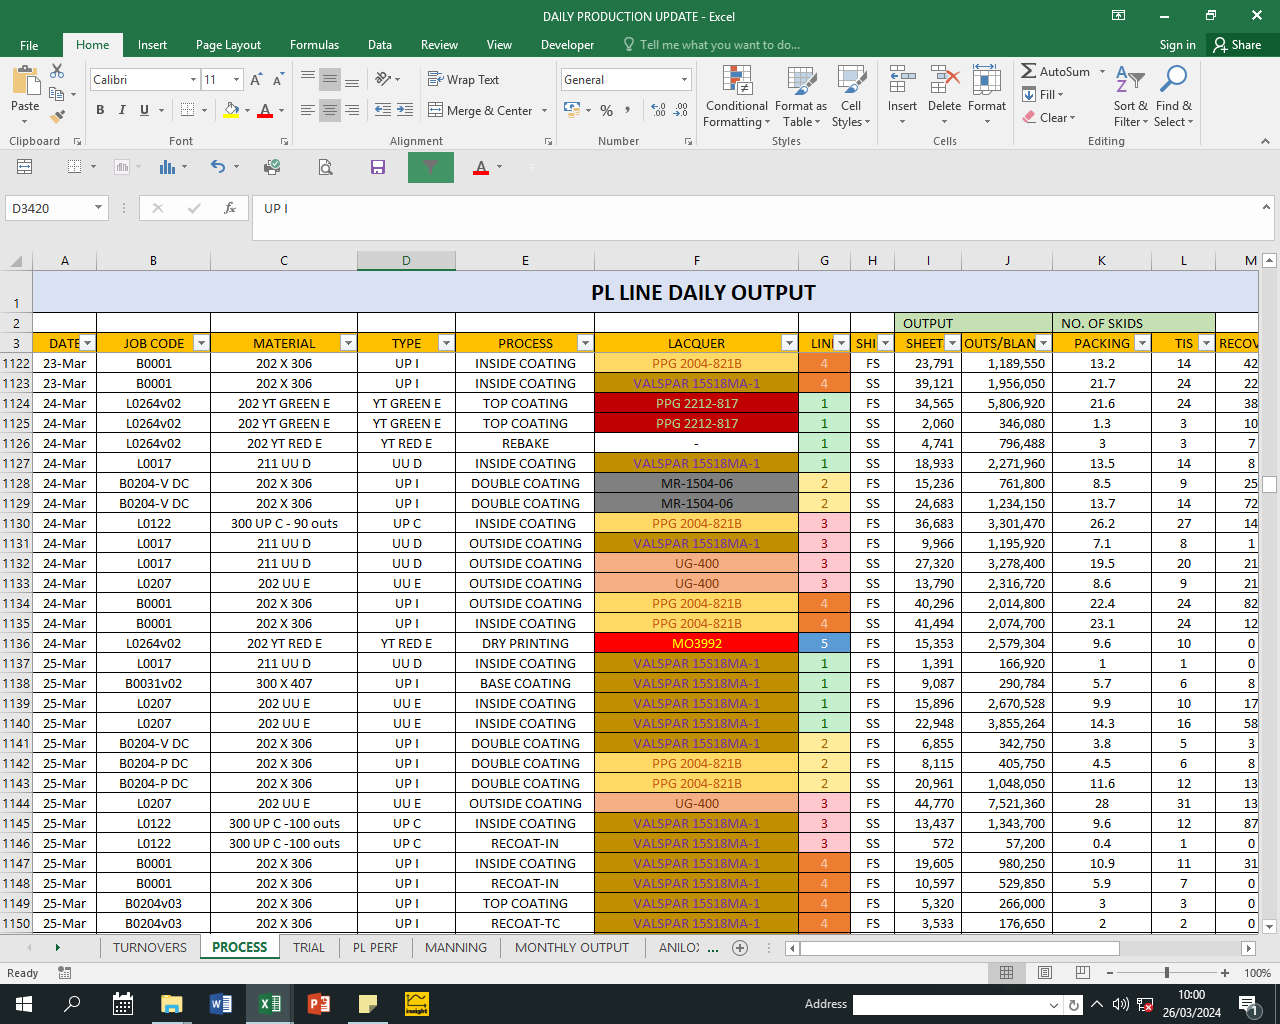
Task: Click the zoom slider handle in status bar
Action: pos(1166,973)
